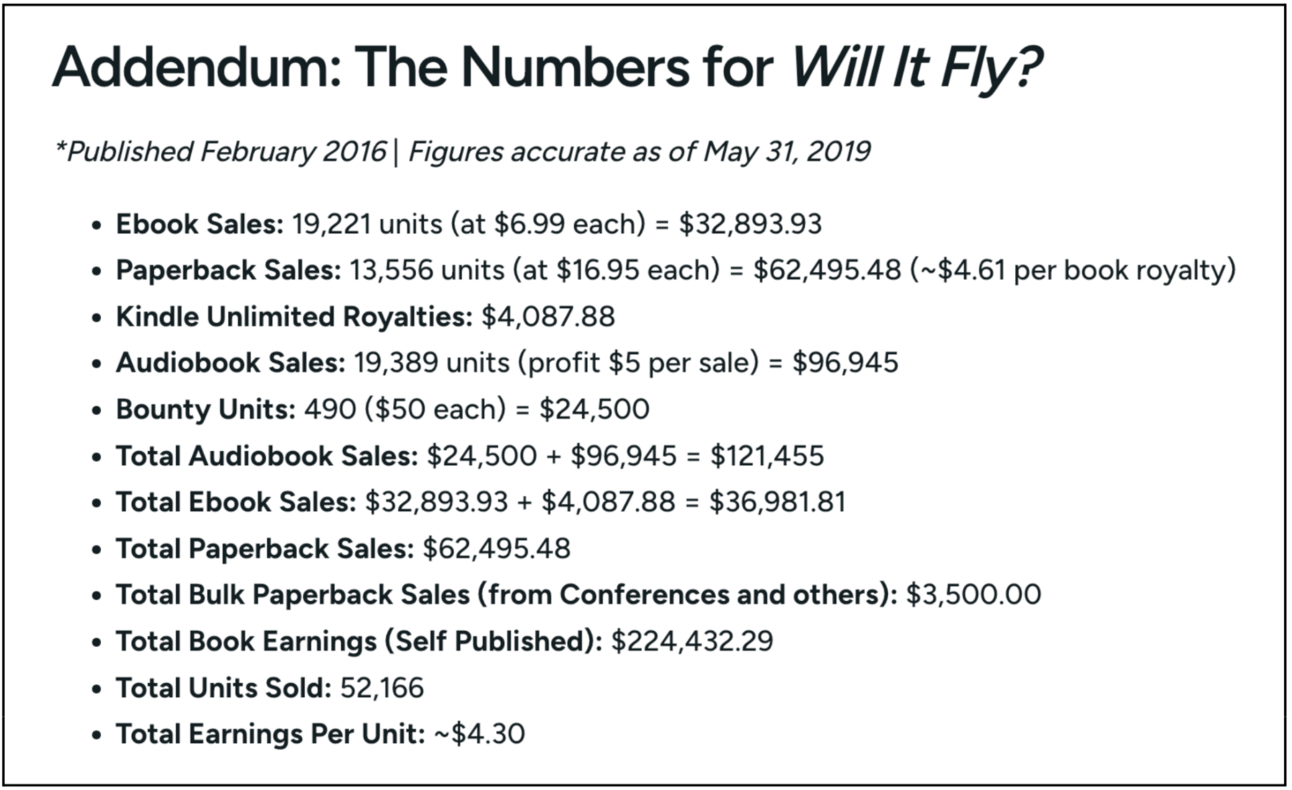Click the "Total Audiobook Sales:" label
Image resolution: width=1292 pixels, height=790 pixels.
coord(266,456)
